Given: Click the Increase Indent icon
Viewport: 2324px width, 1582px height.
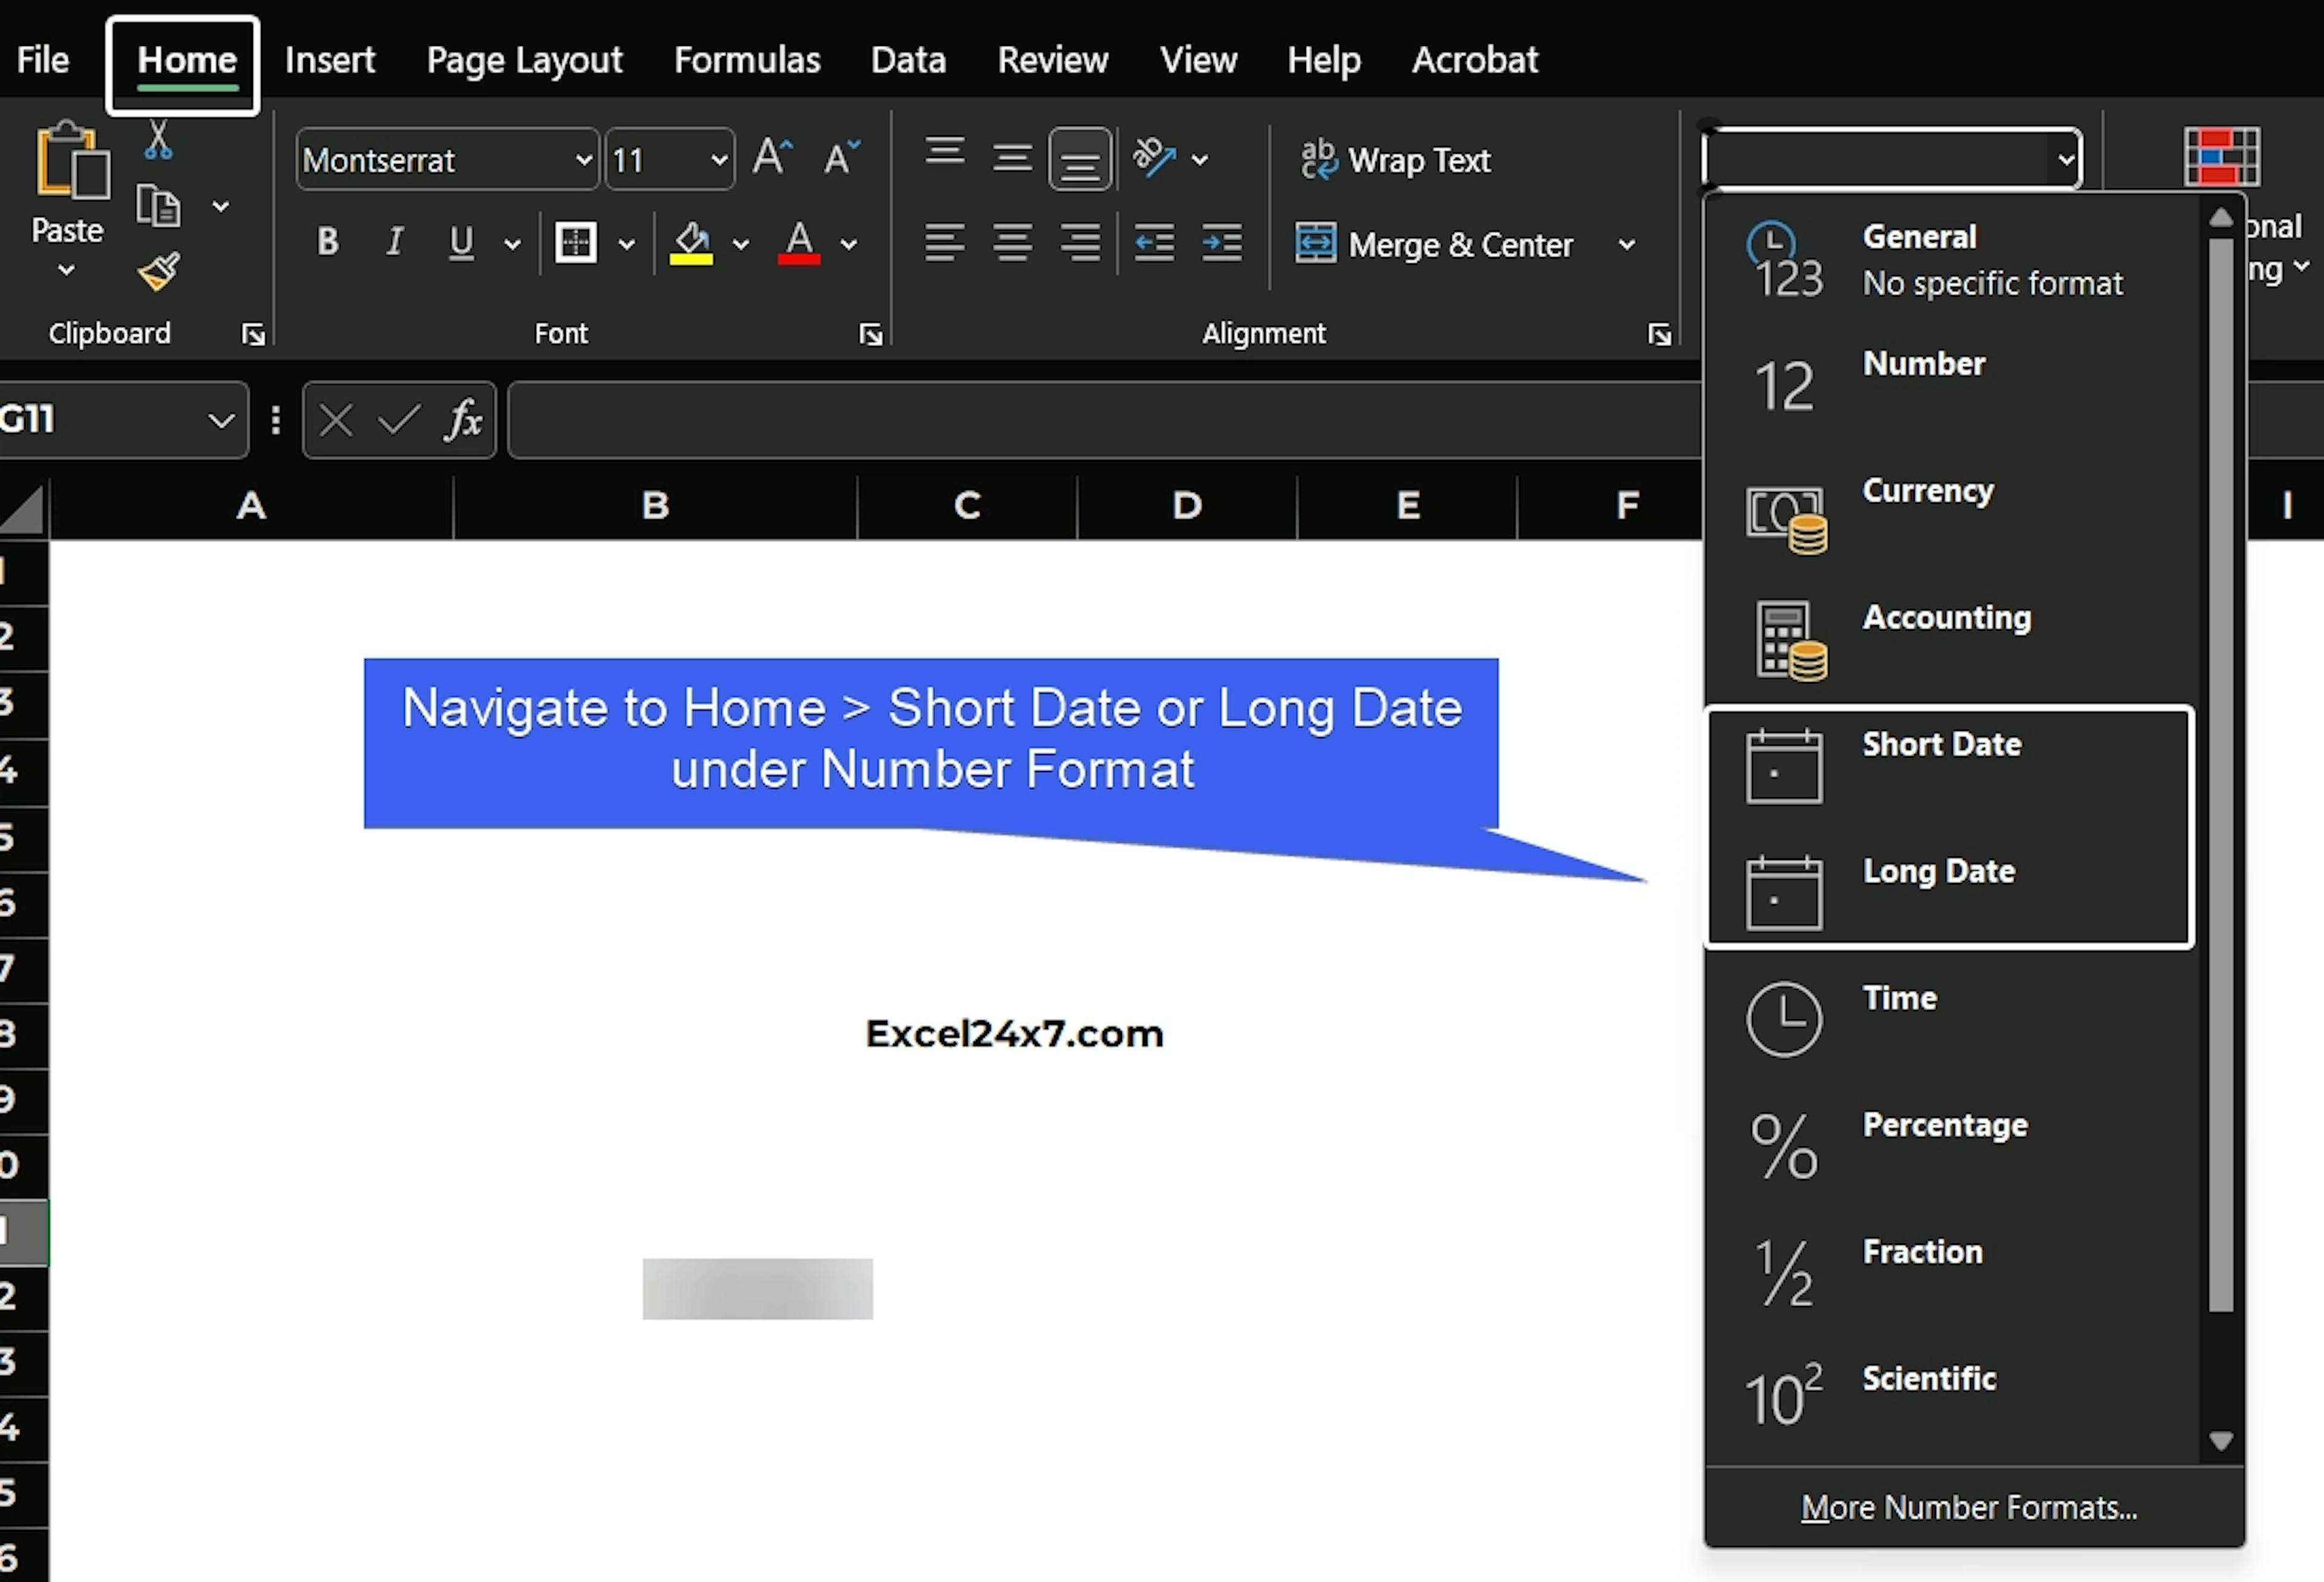Looking at the screenshot, I should (x=1221, y=243).
